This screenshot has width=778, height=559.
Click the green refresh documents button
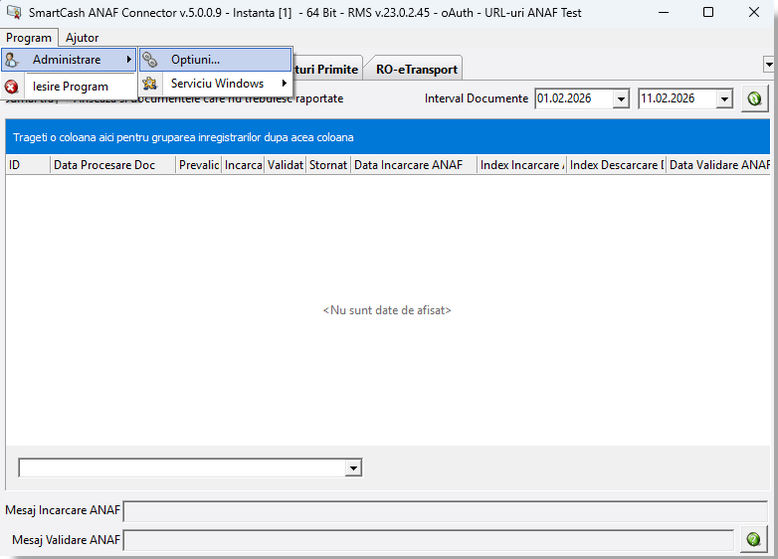point(755,99)
